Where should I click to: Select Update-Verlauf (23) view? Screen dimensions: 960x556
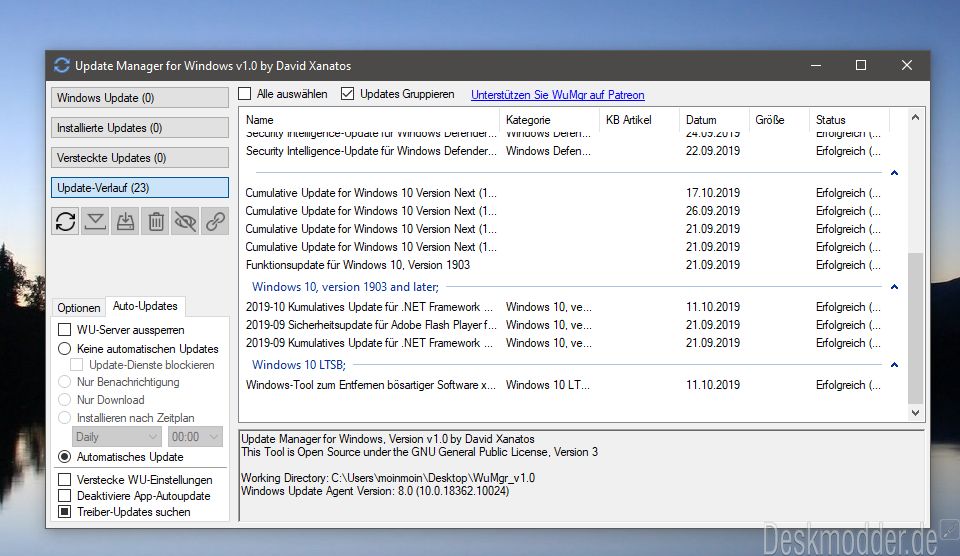point(140,188)
